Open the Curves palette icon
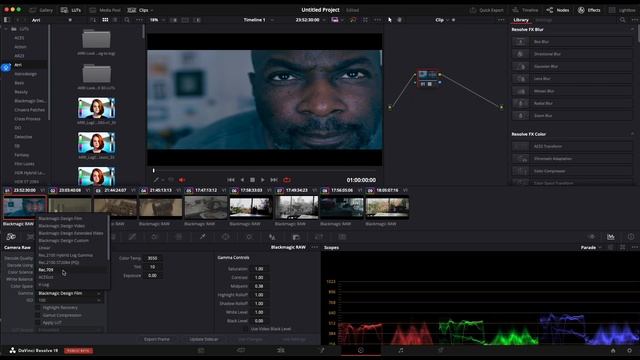This screenshot has height=360, width=640. click(132, 237)
